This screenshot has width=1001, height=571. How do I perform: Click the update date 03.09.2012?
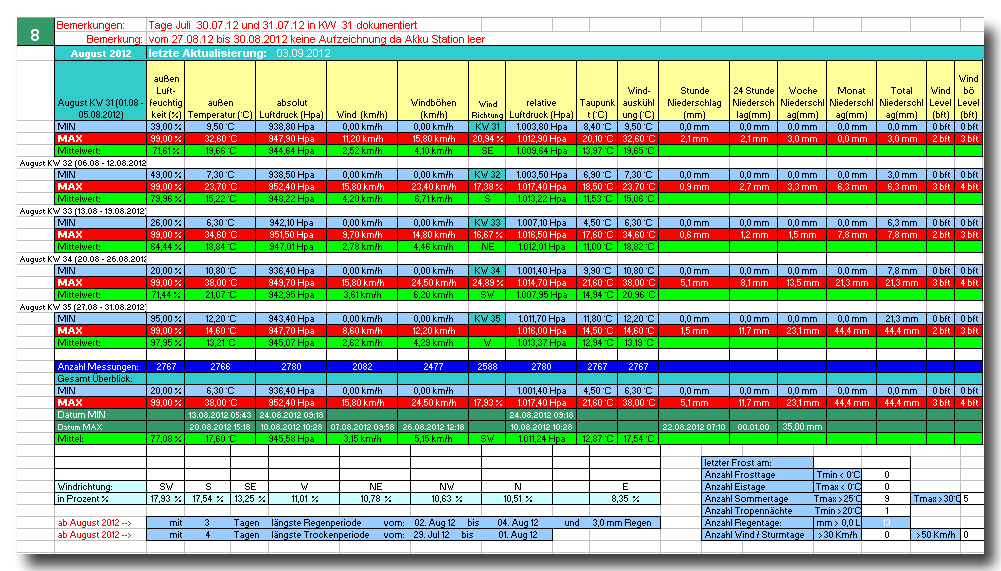point(303,53)
